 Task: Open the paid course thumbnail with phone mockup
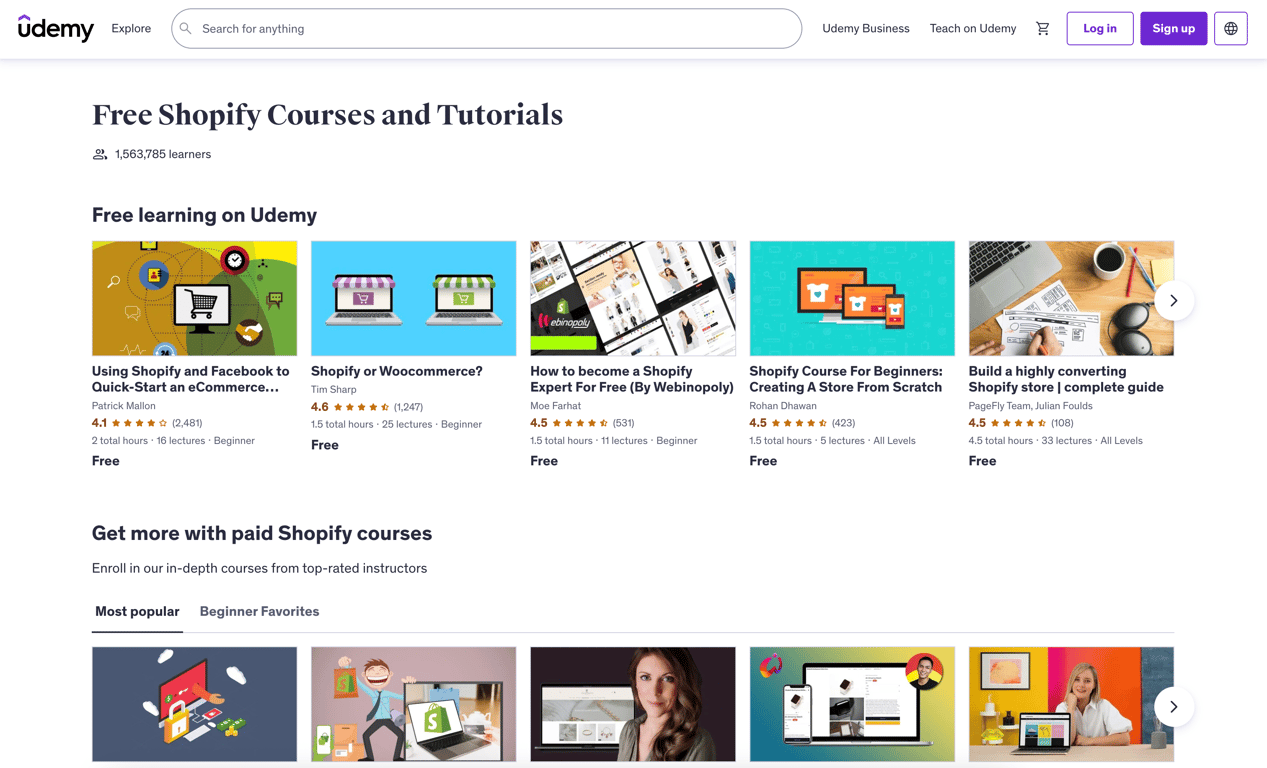tap(852, 704)
